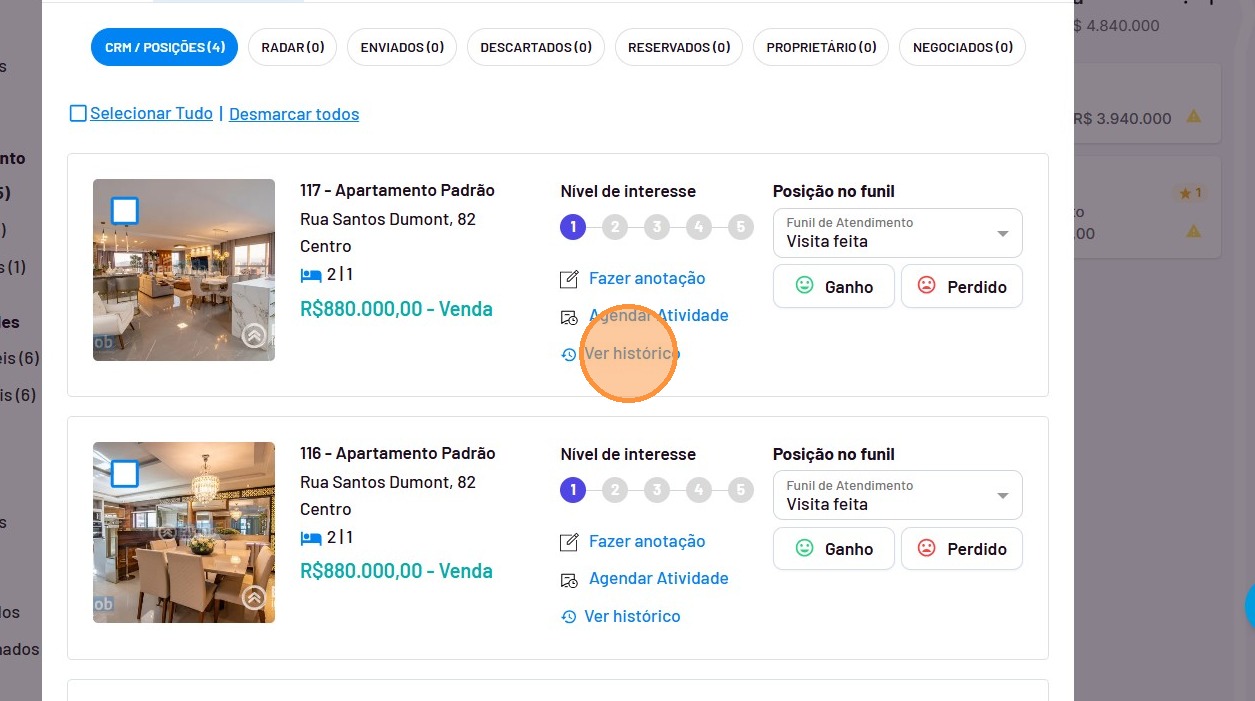The width and height of the screenshot is (1255, 701).
Task: Click the history clock icon on property 116
Action: point(568,617)
